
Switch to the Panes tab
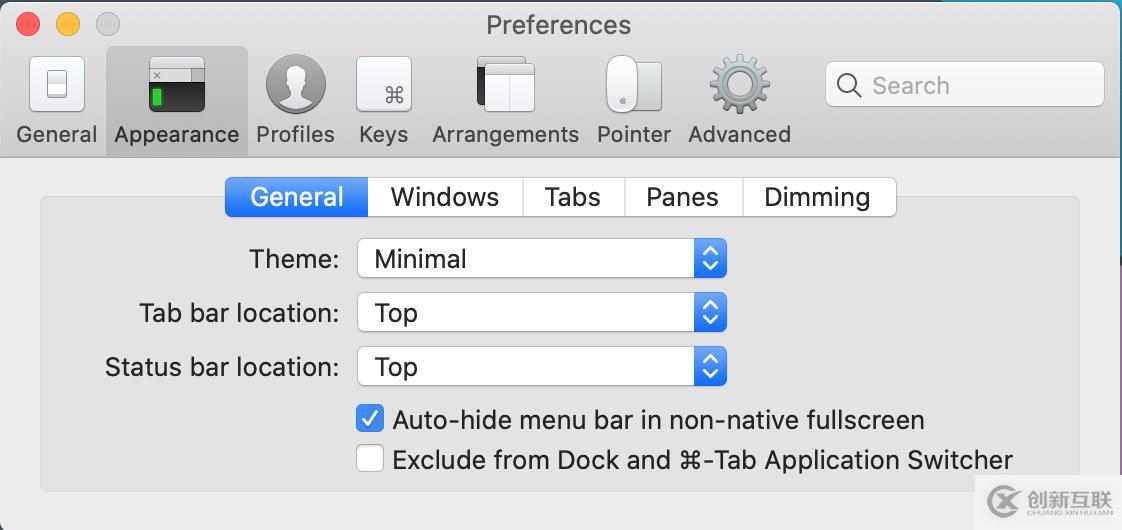(683, 197)
